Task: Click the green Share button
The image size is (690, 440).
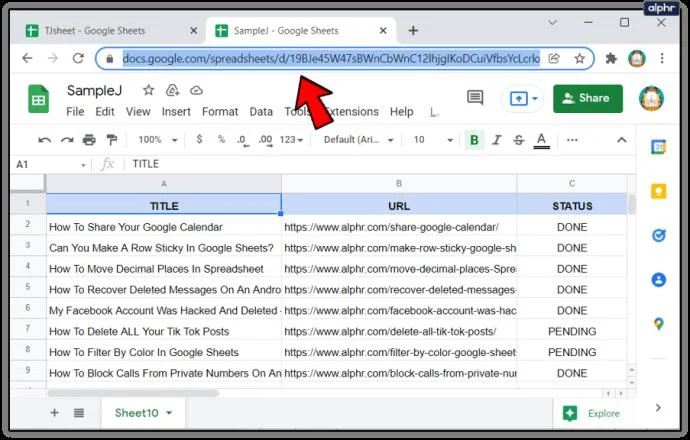Action: tap(588, 98)
